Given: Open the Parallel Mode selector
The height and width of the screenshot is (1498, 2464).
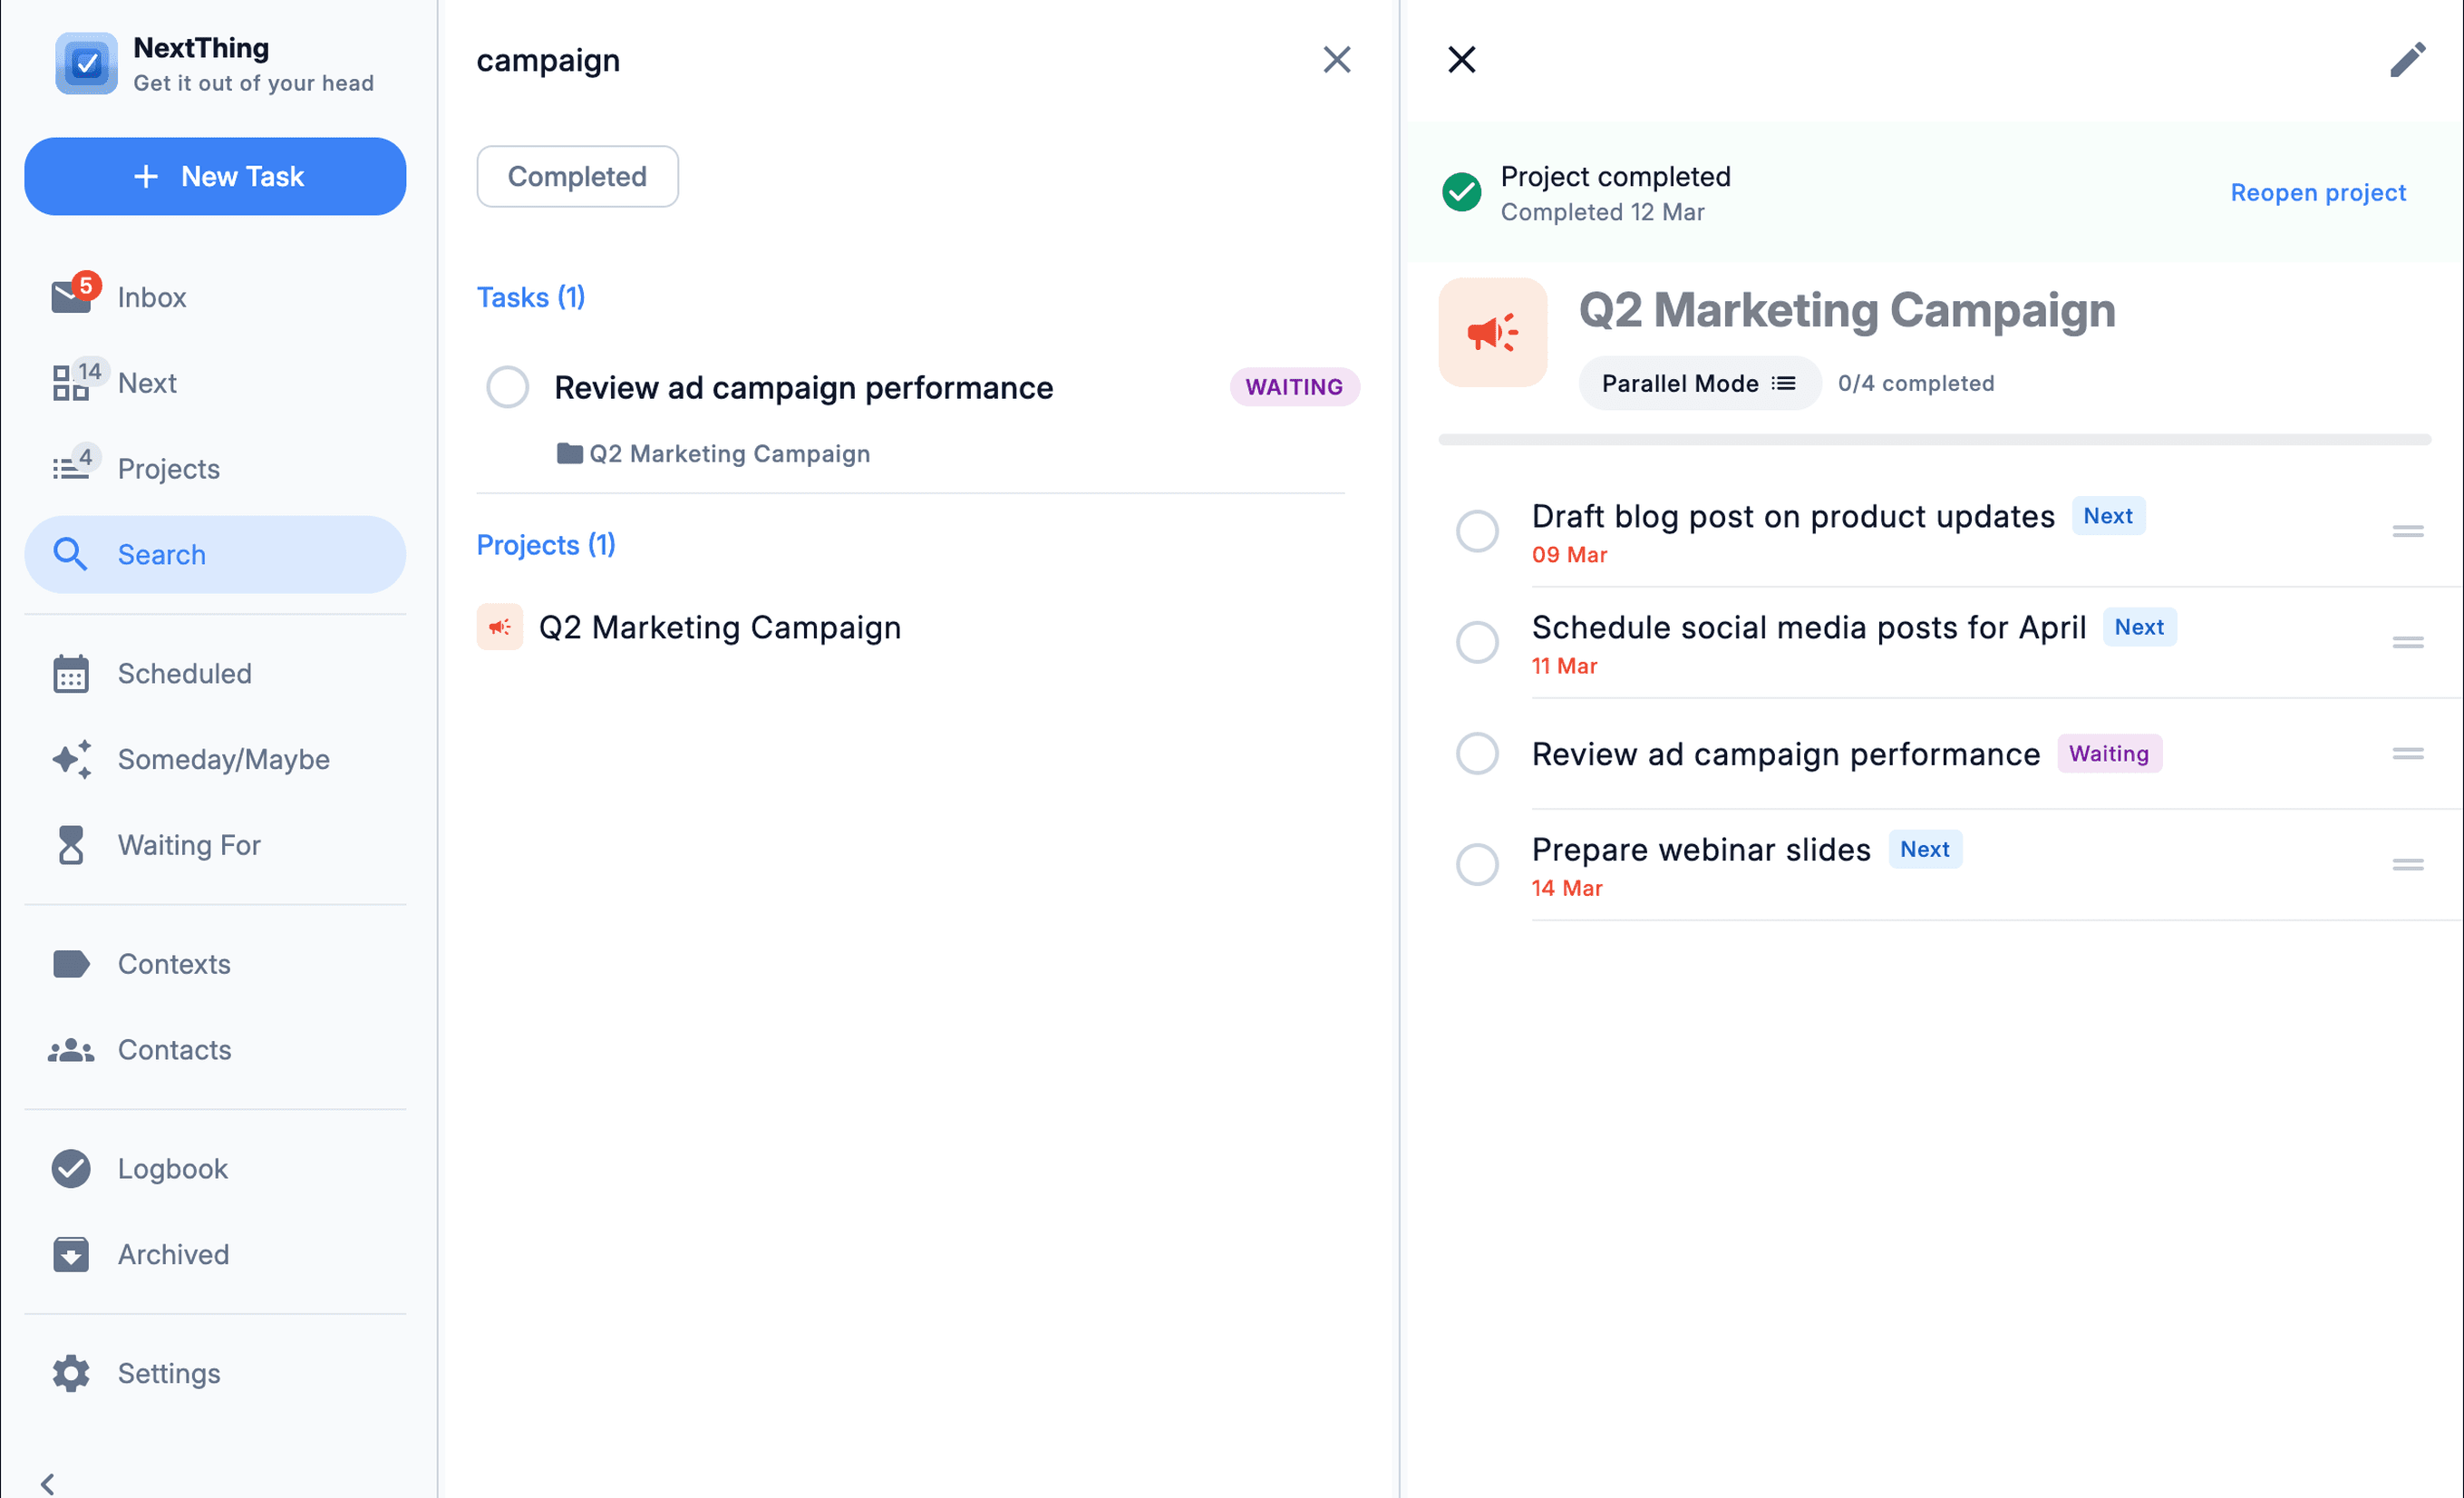Looking at the screenshot, I should tap(1698, 383).
